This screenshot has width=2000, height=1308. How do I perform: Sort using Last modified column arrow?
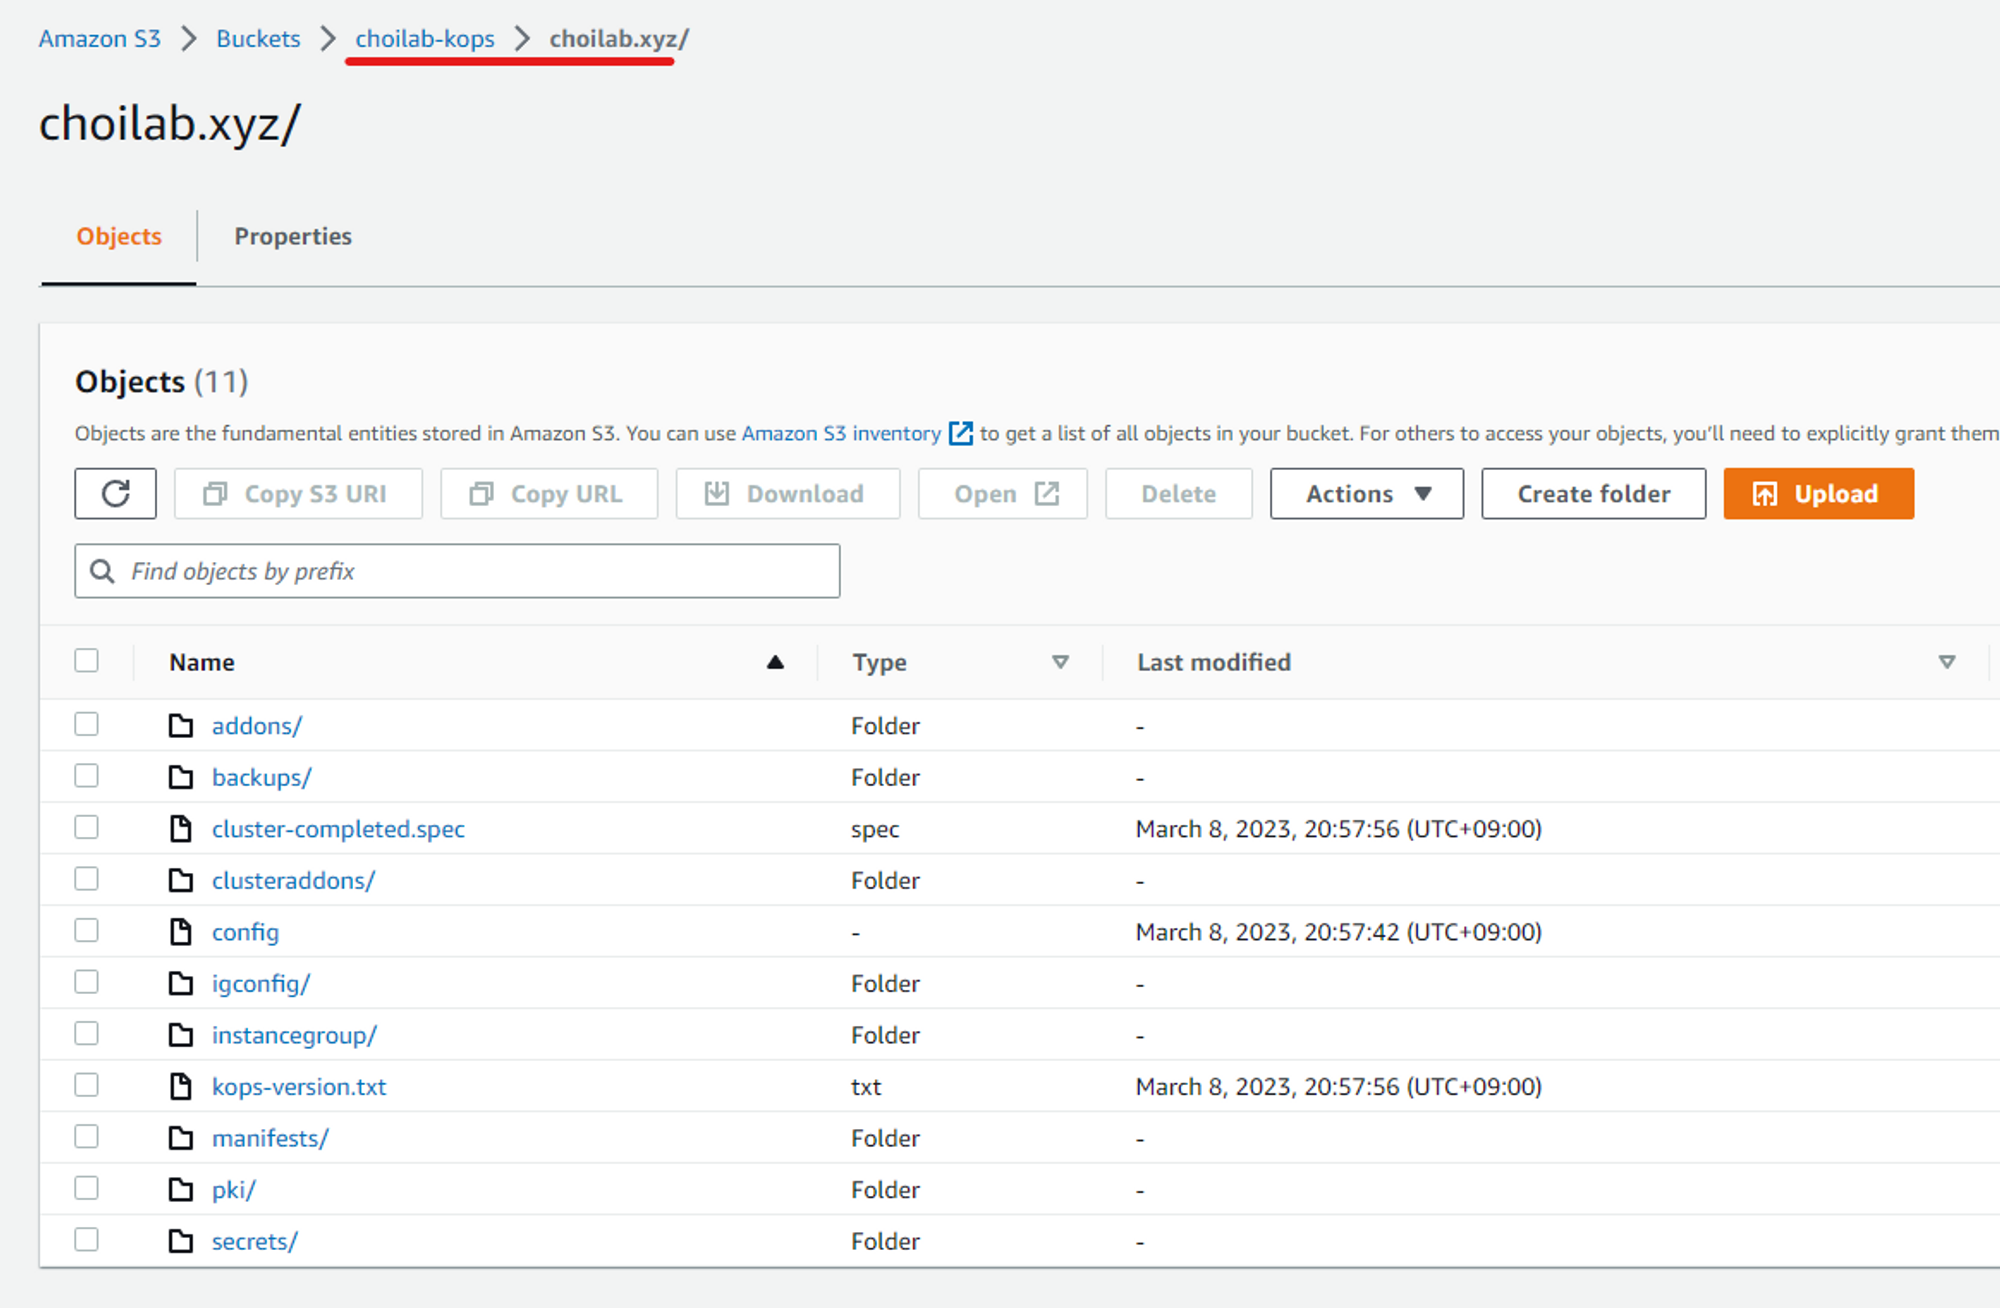pos(1946,662)
